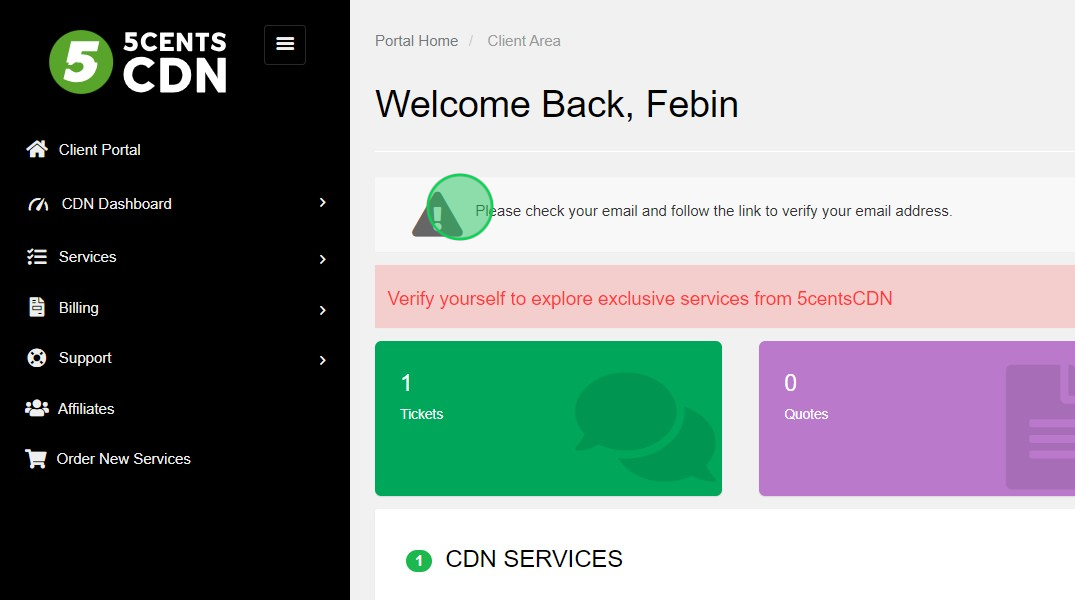
Task: Click the Billing document icon
Action: 37,307
